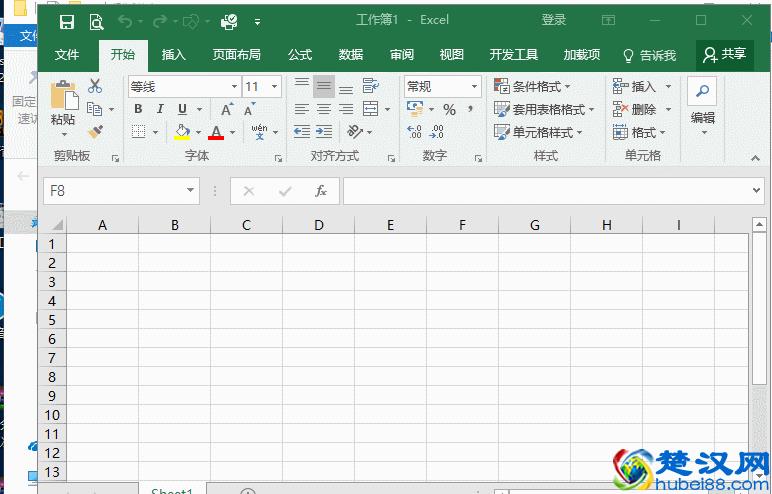Open the number format dropdown (常规)
Viewport: 772px width, 494px height.
[x=474, y=87]
